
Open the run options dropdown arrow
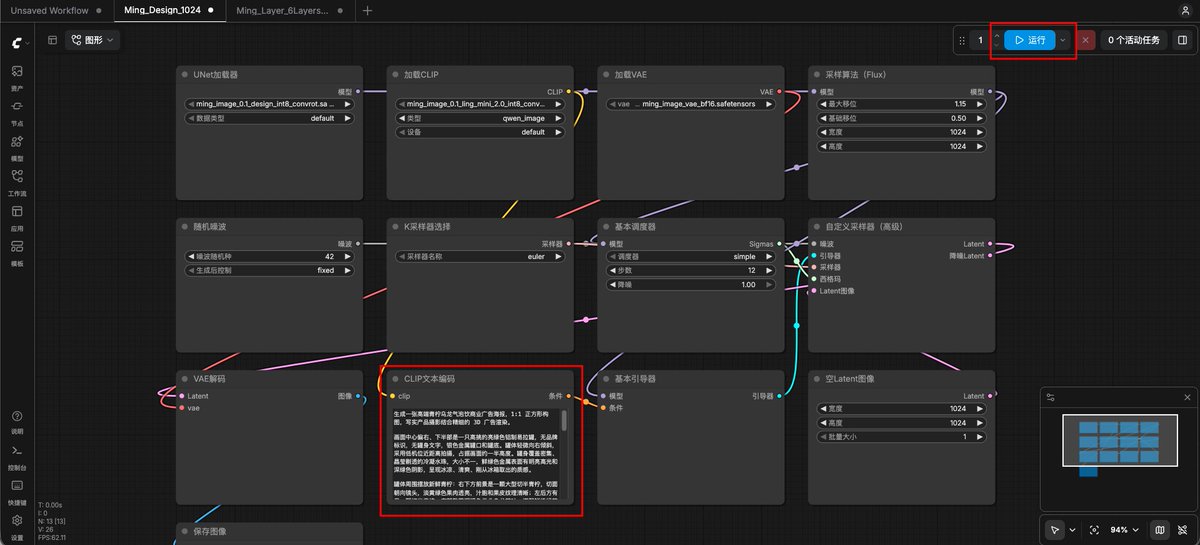pos(1063,40)
